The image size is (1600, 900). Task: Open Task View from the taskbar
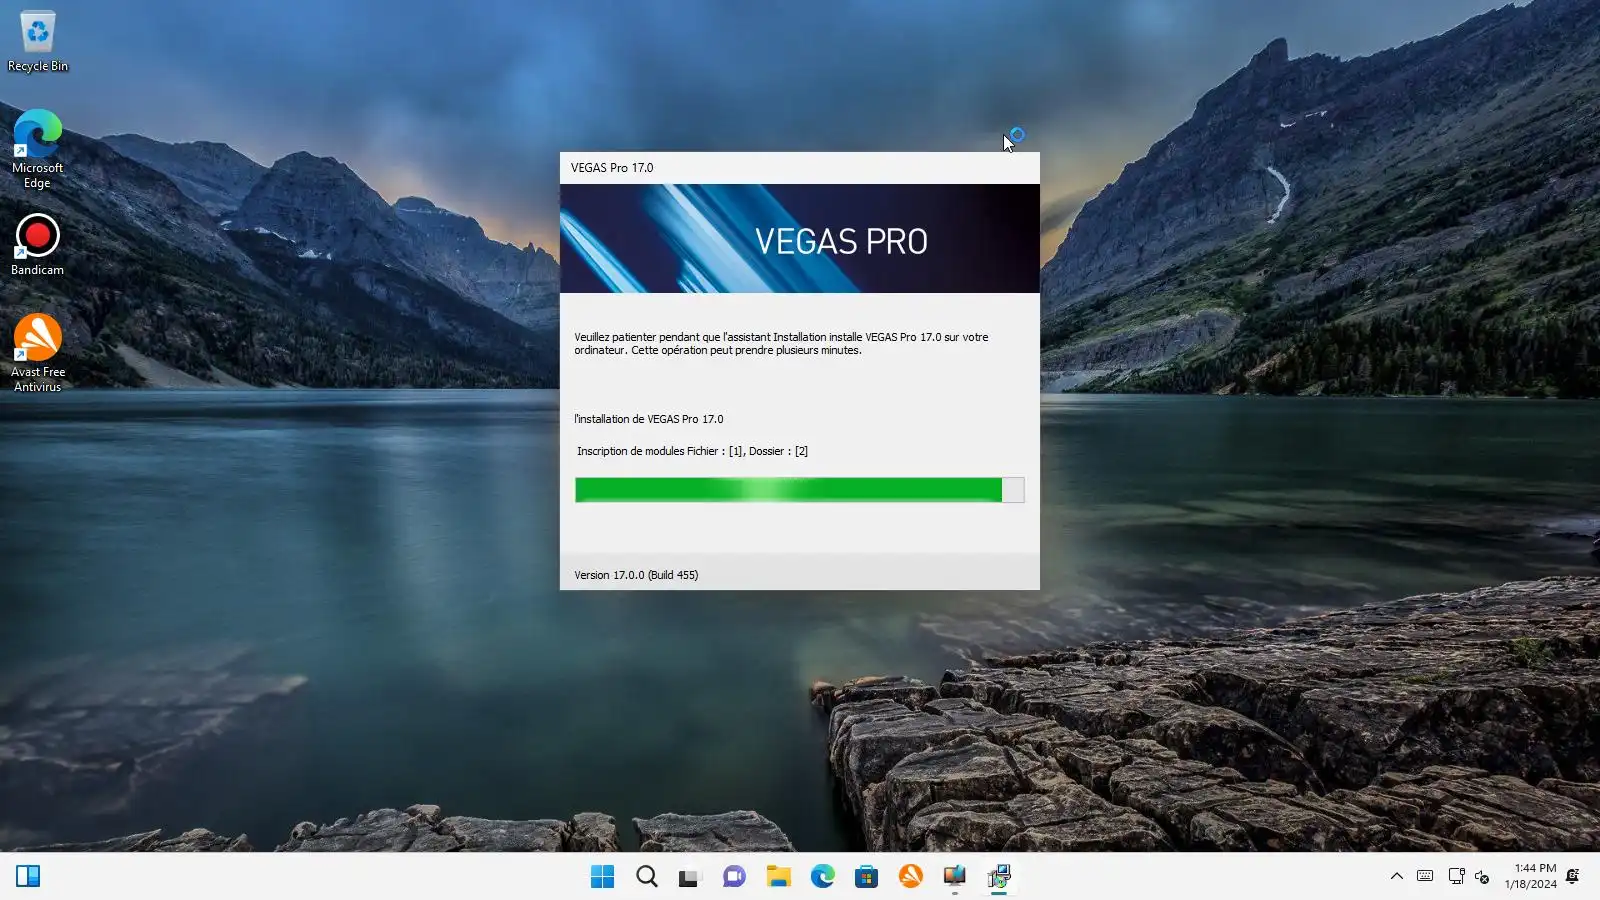[690, 876]
